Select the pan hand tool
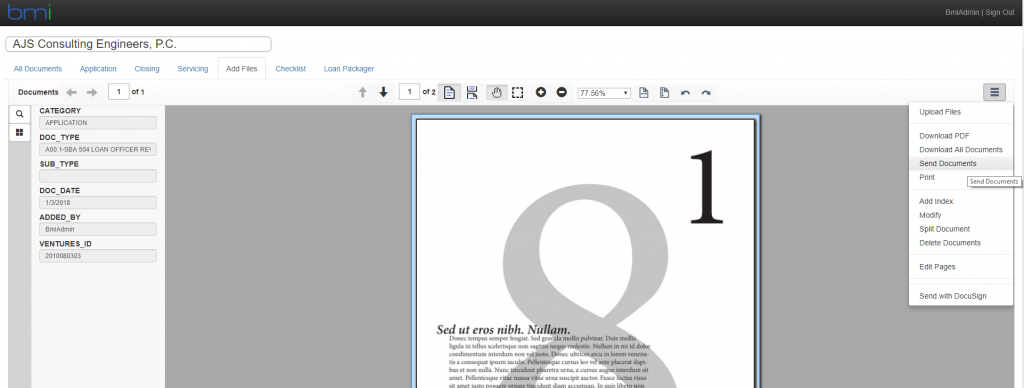The width and height of the screenshot is (1024, 388). click(x=496, y=93)
